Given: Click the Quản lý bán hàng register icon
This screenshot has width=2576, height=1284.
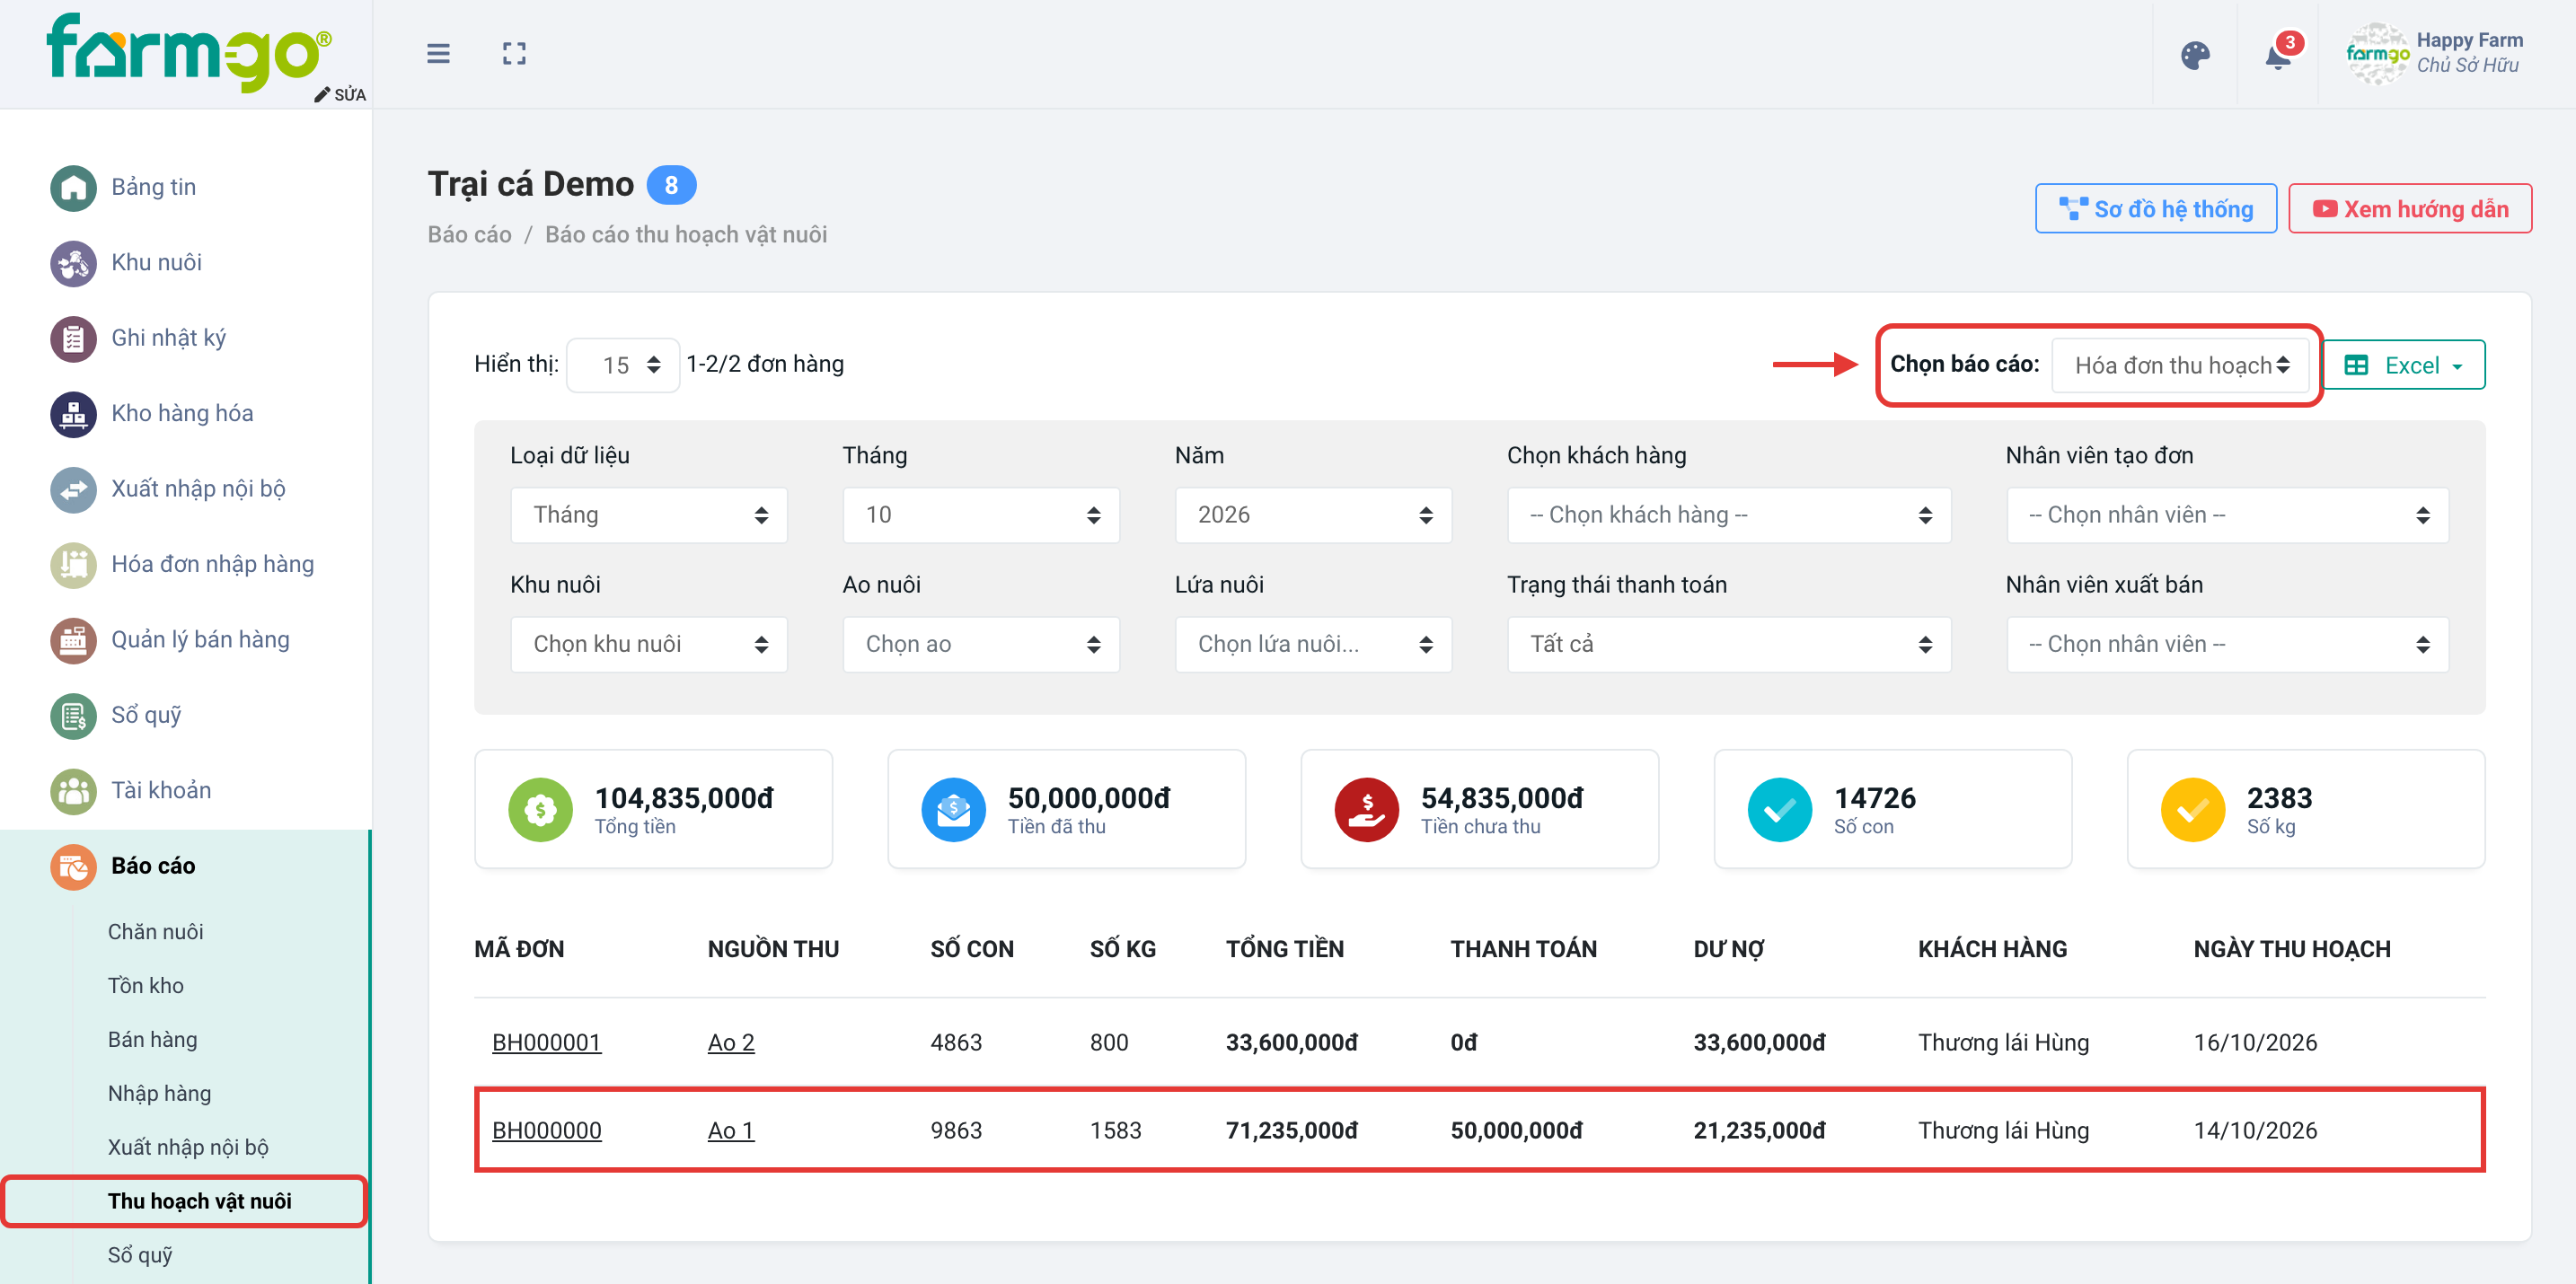Looking at the screenshot, I should tap(74, 640).
